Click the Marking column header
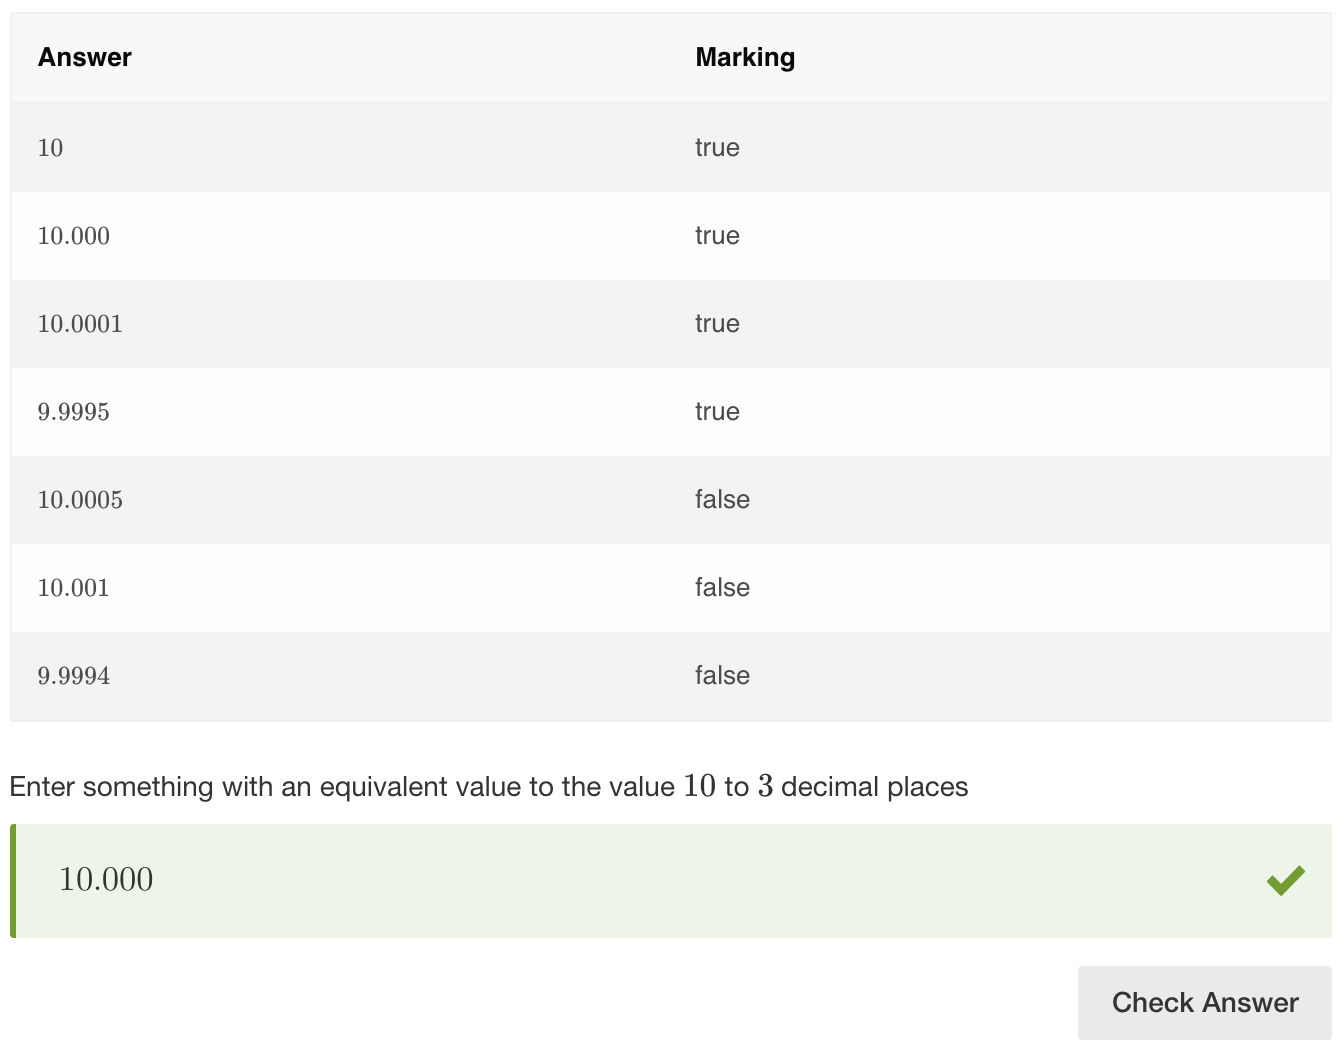Image resolution: width=1344 pixels, height=1052 pixels. [x=745, y=57]
